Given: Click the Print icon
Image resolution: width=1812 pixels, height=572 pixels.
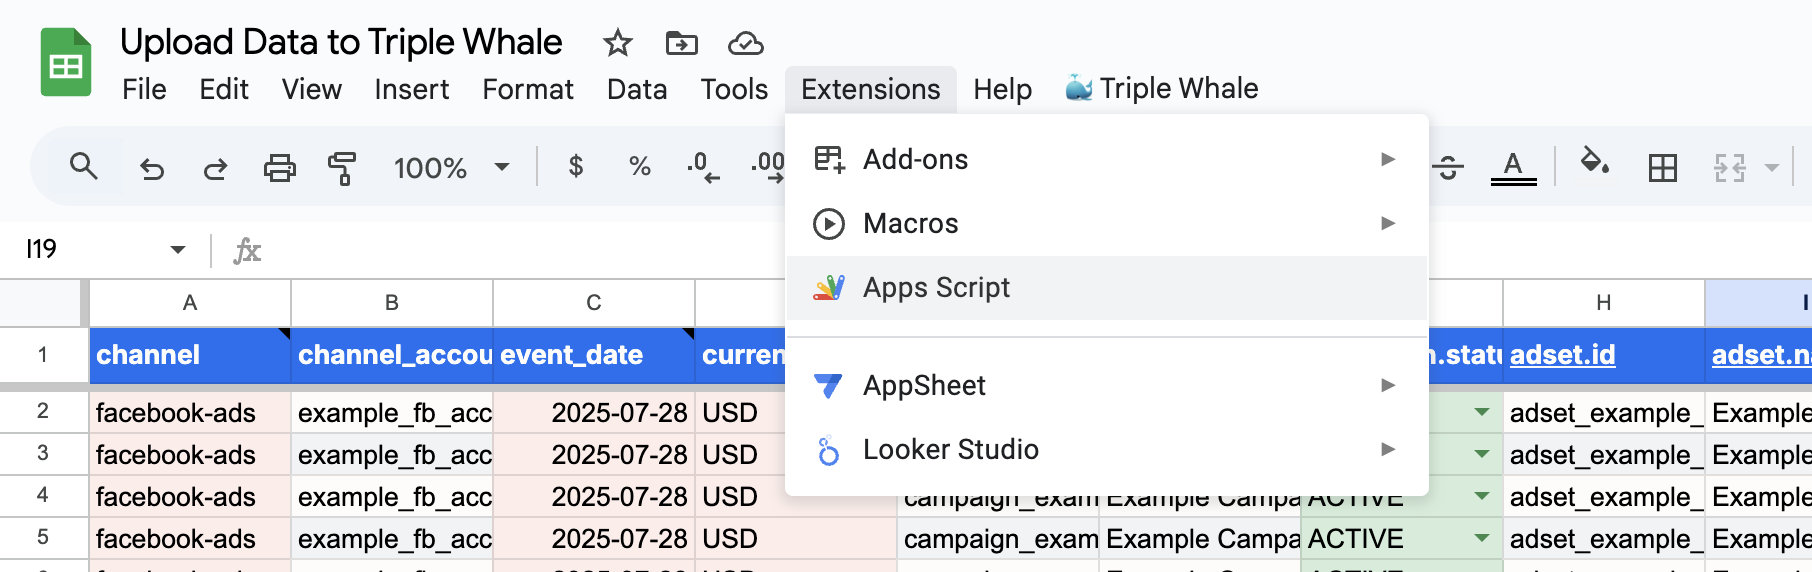Looking at the screenshot, I should coord(279,168).
